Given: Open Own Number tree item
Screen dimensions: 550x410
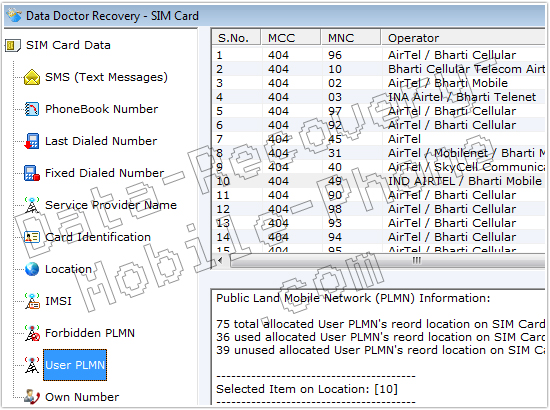Looking at the screenshot, I should [x=82, y=397].
